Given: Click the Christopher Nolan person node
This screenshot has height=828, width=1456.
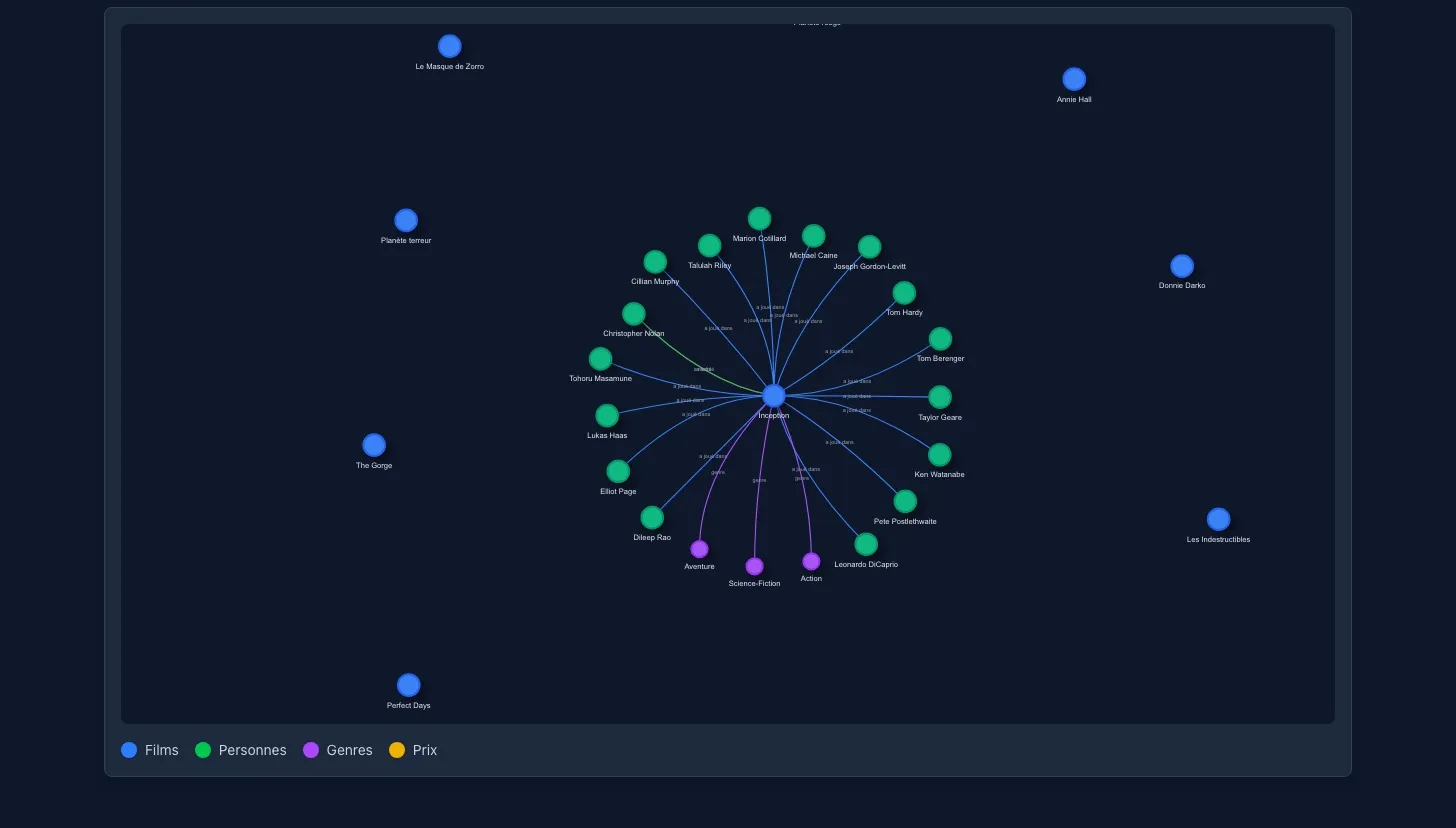Looking at the screenshot, I should [634, 314].
